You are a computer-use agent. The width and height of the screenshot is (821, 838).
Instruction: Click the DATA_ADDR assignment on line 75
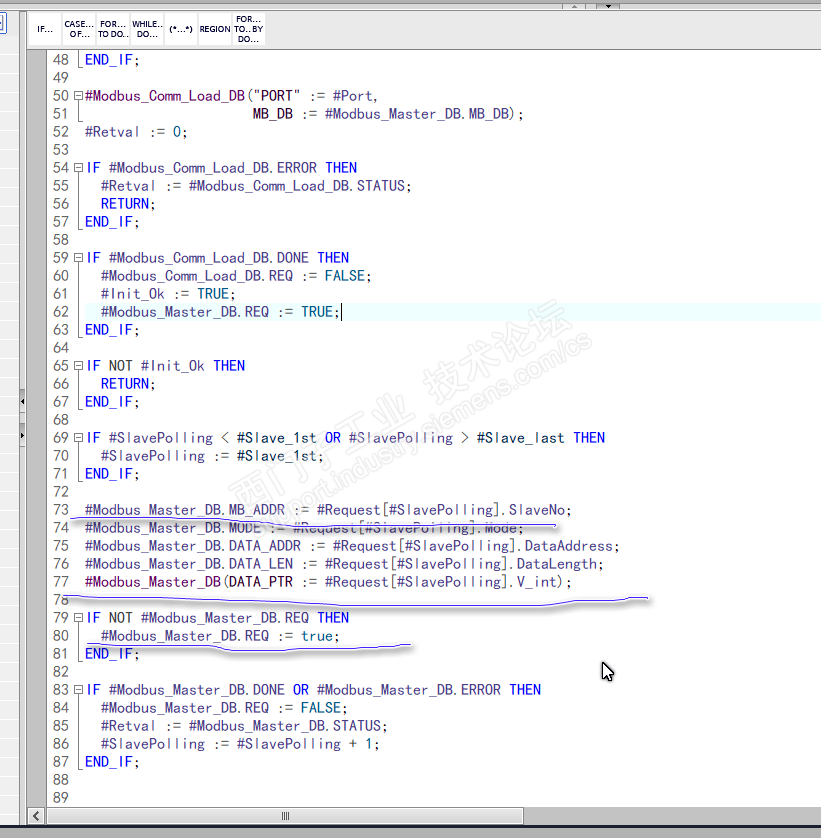pyautogui.click(x=352, y=546)
